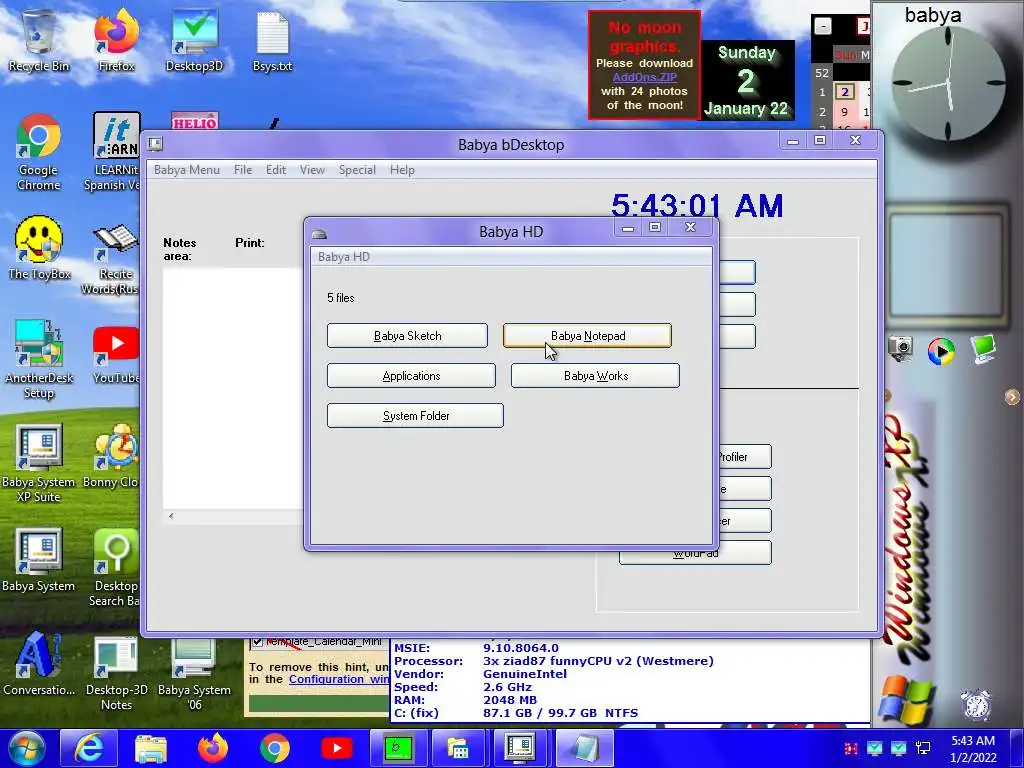
Task: Click the Babya HD menu label
Action: pyautogui.click(x=344, y=257)
